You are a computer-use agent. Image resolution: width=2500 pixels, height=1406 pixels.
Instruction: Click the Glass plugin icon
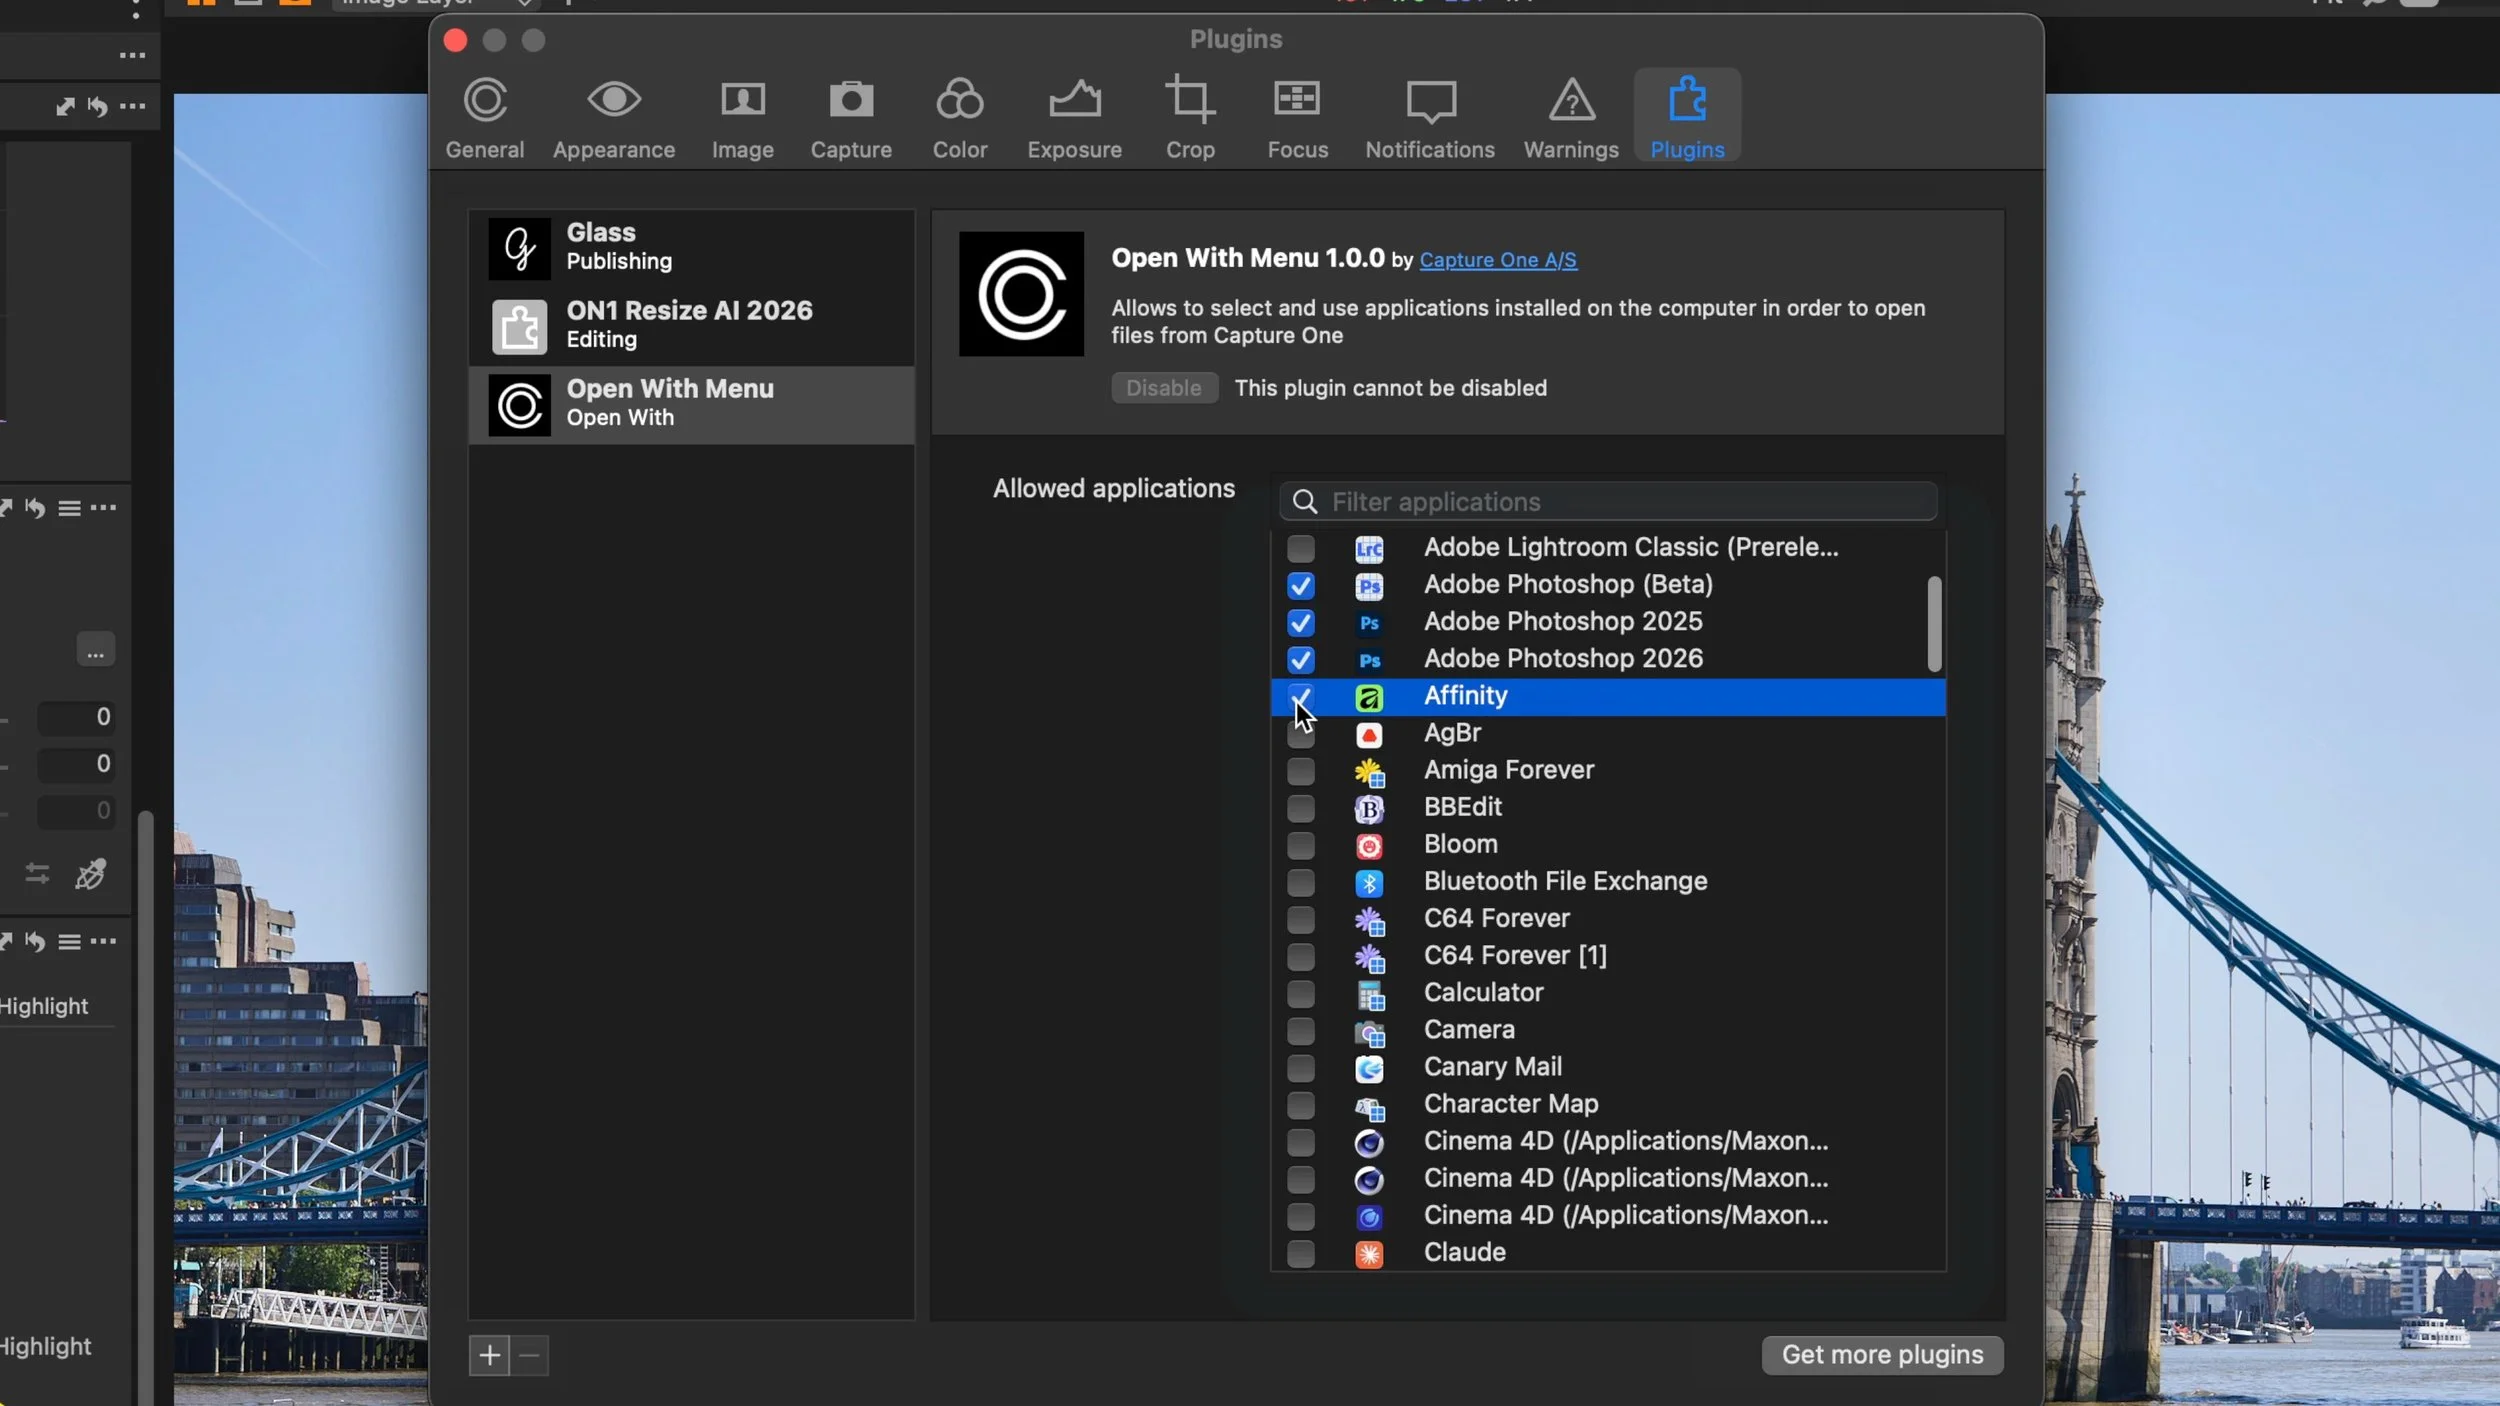519,248
